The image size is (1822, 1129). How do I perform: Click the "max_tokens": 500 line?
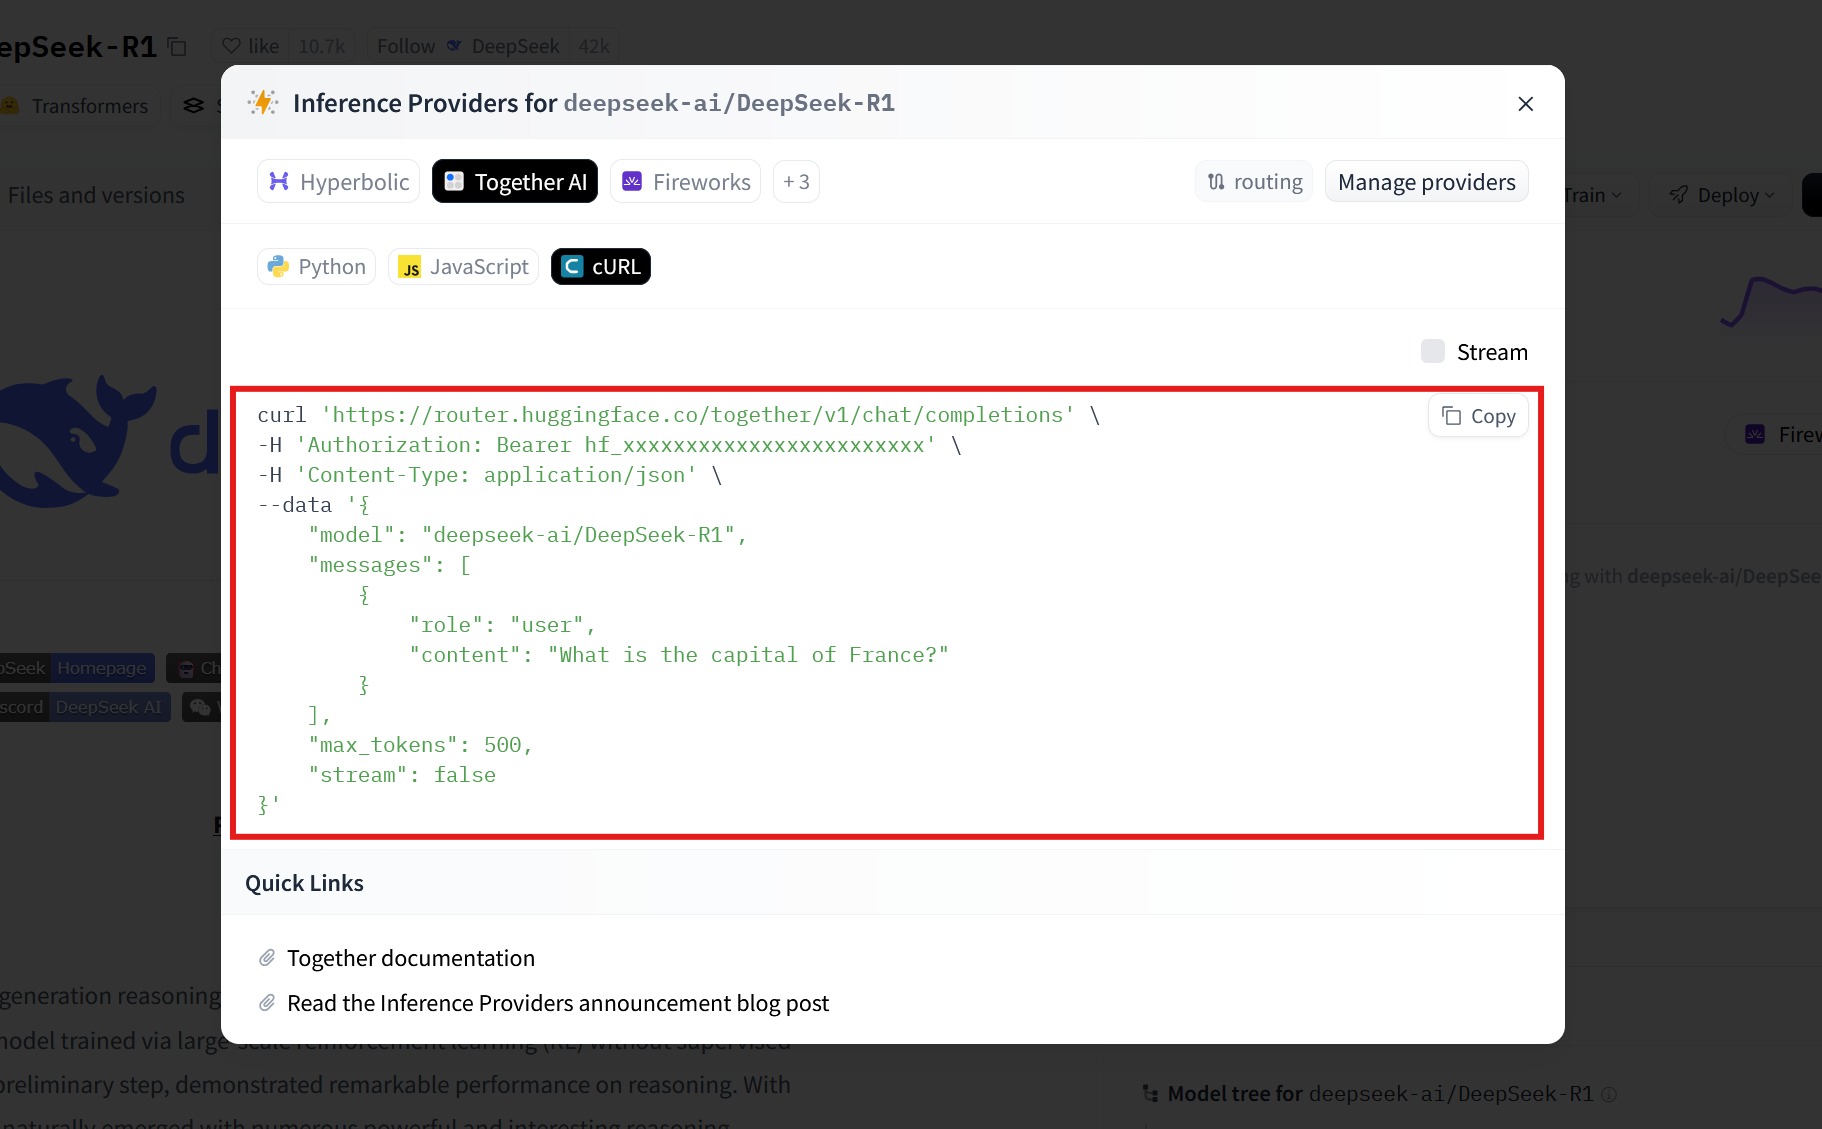(x=421, y=745)
